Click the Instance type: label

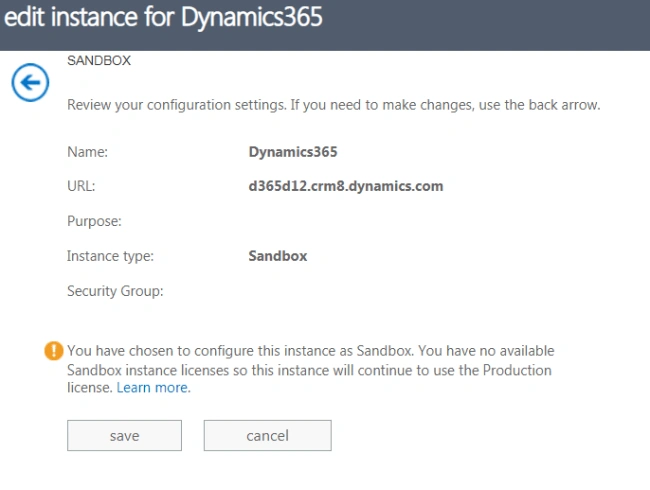point(110,256)
